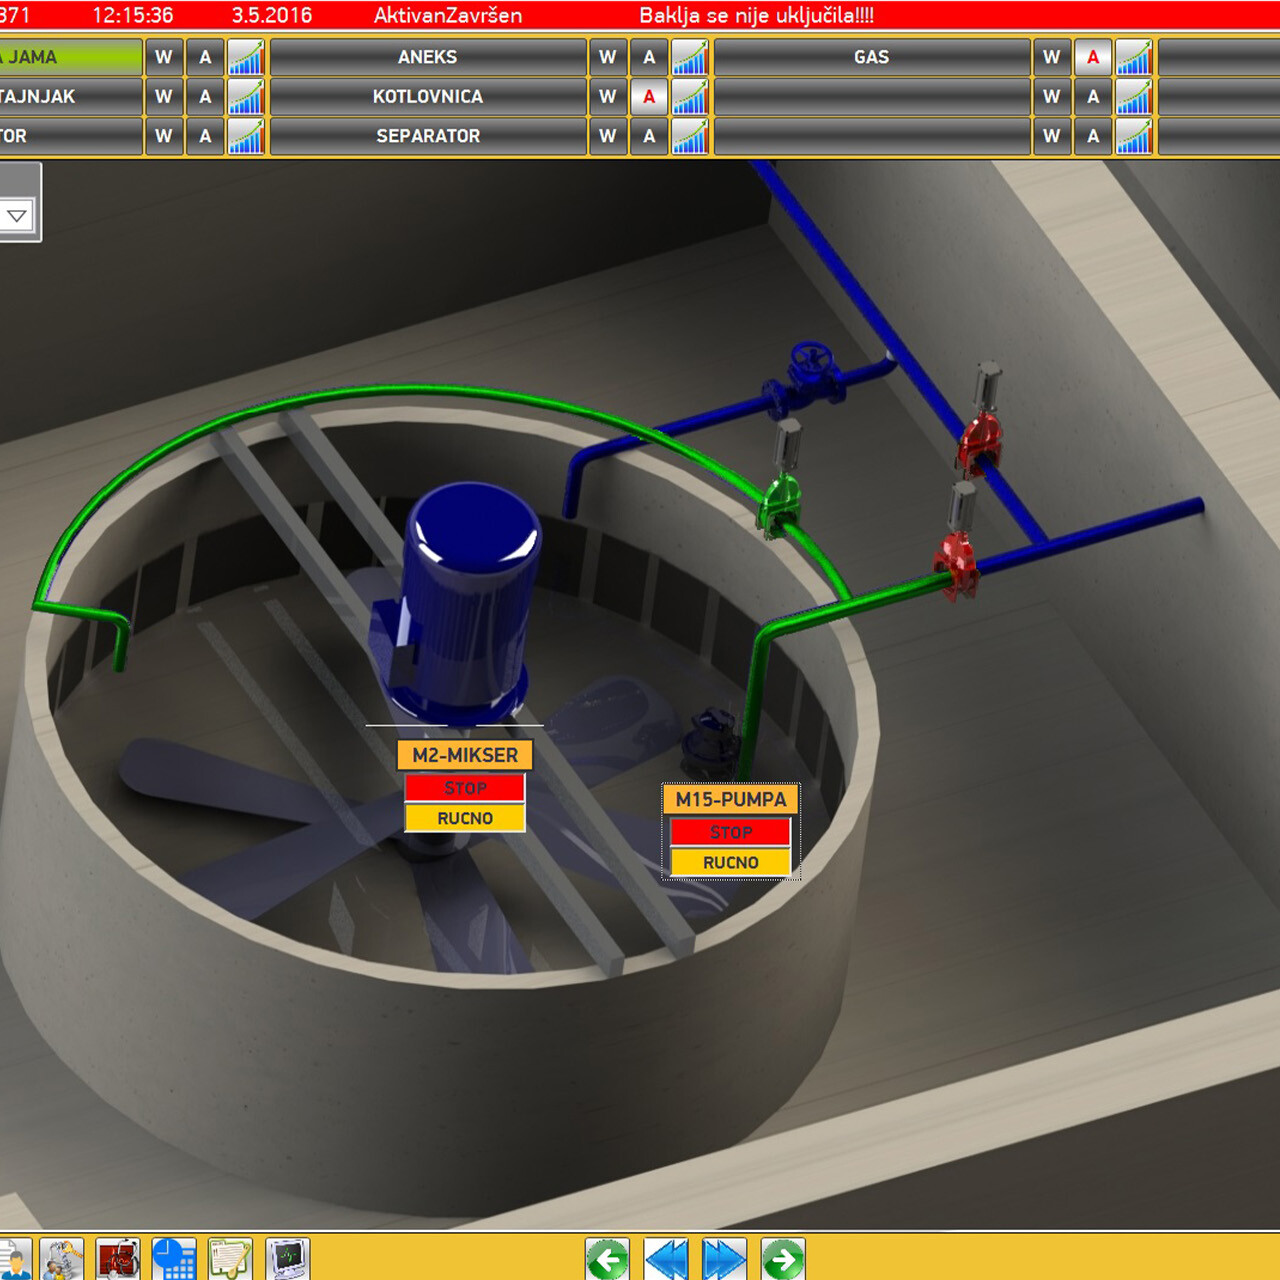This screenshot has height=1280, width=1280.
Task: Open the diagnostics stethoscope icon
Action: tap(117, 1259)
